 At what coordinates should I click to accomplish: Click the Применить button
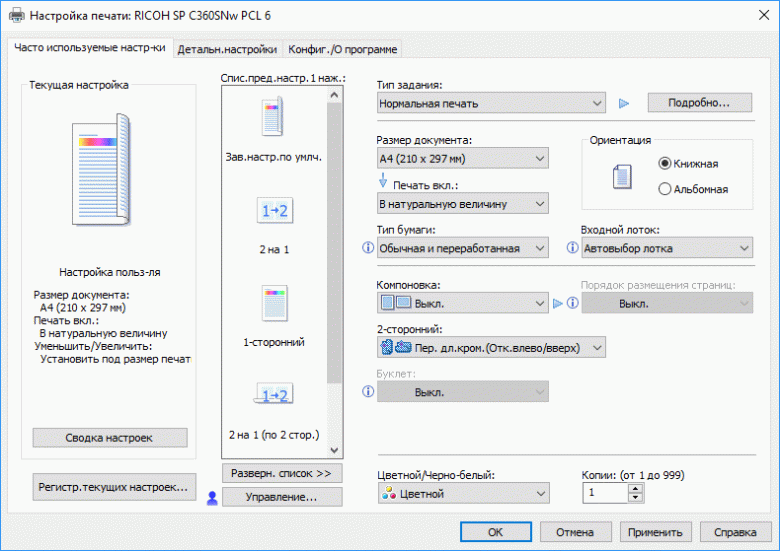[x=655, y=532]
